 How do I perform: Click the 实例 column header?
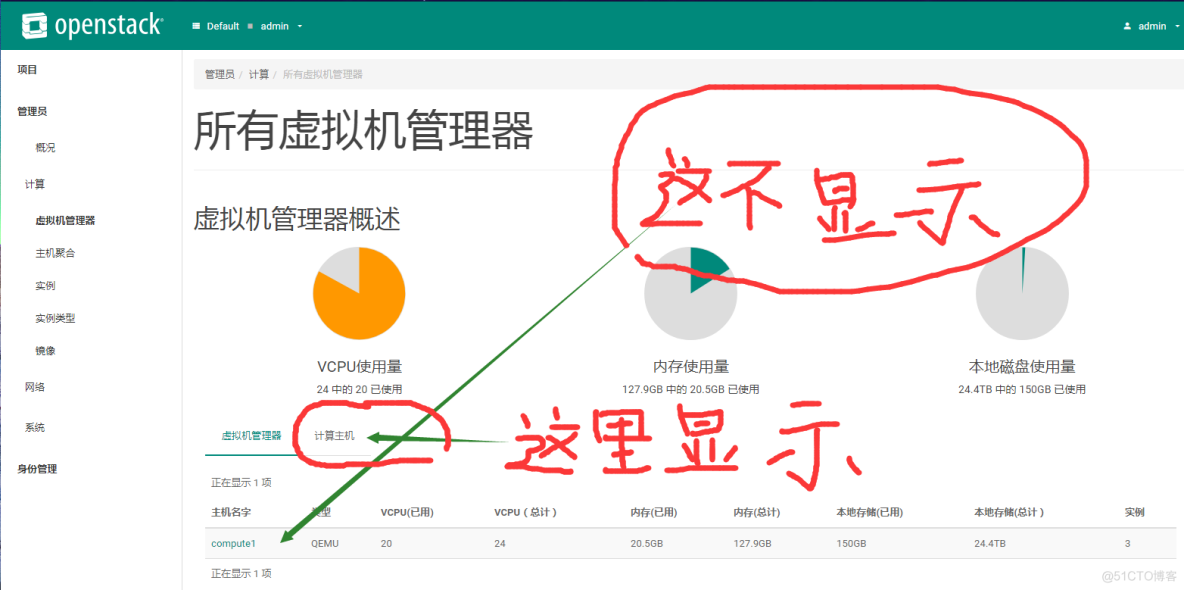[1135, 512]
